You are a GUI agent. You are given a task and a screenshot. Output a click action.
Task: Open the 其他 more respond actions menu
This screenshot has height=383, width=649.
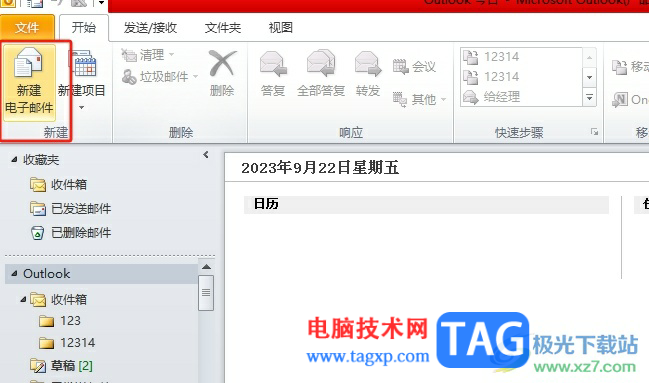(x=419, y=99)
